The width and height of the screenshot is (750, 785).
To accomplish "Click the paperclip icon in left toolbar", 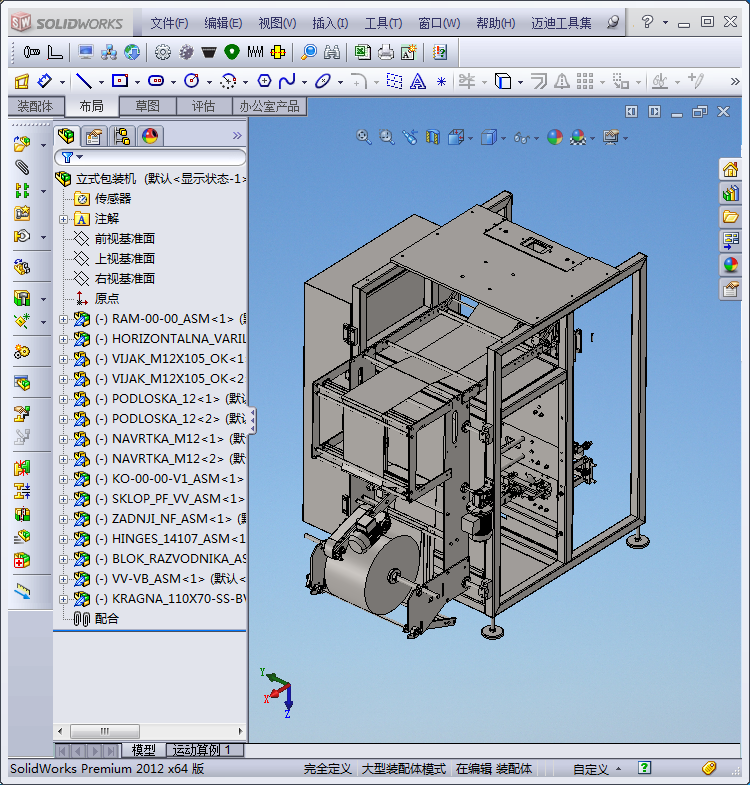I will click(22, 167).
